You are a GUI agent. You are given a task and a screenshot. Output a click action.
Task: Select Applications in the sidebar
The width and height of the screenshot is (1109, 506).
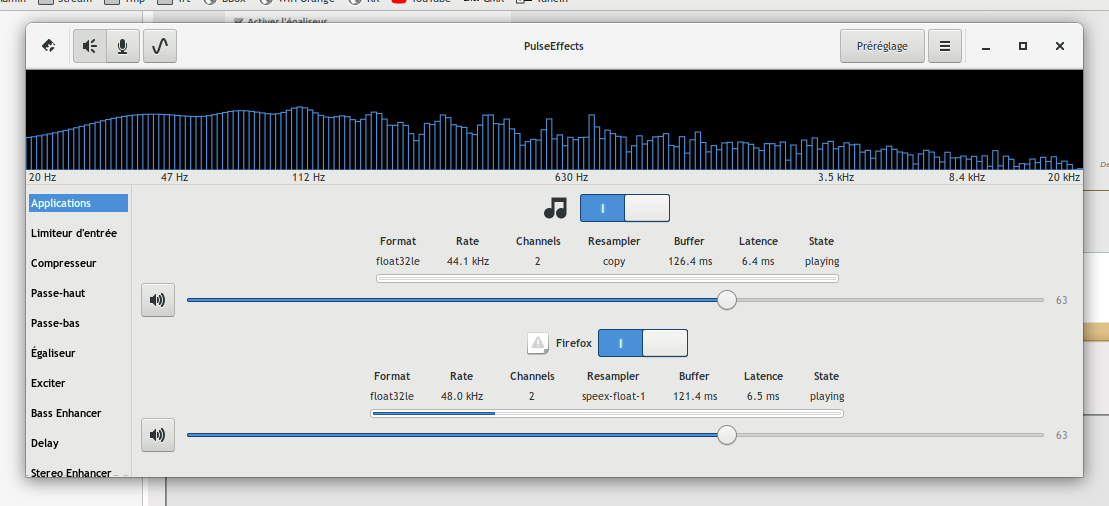[x=79, y=203]
